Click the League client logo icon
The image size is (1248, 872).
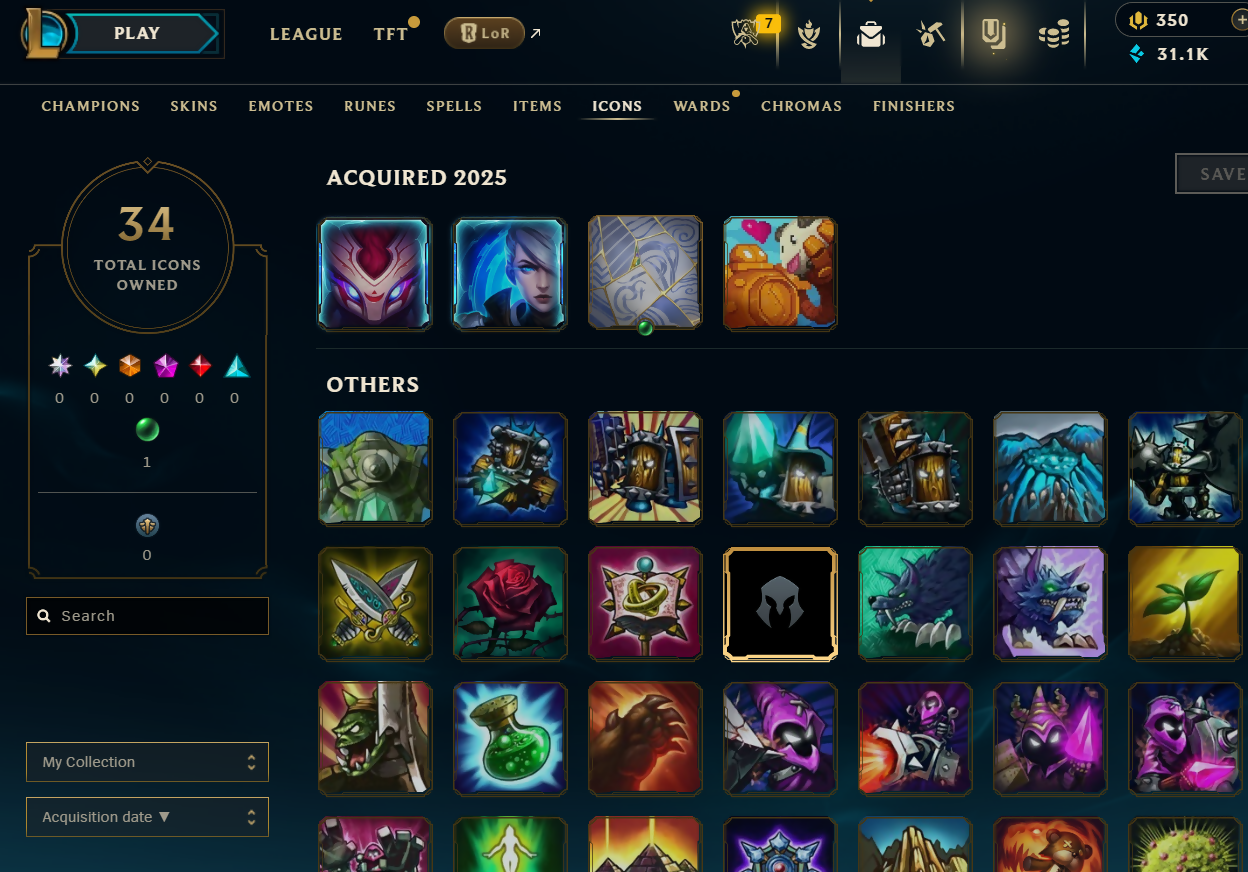[x=44, y=33]
